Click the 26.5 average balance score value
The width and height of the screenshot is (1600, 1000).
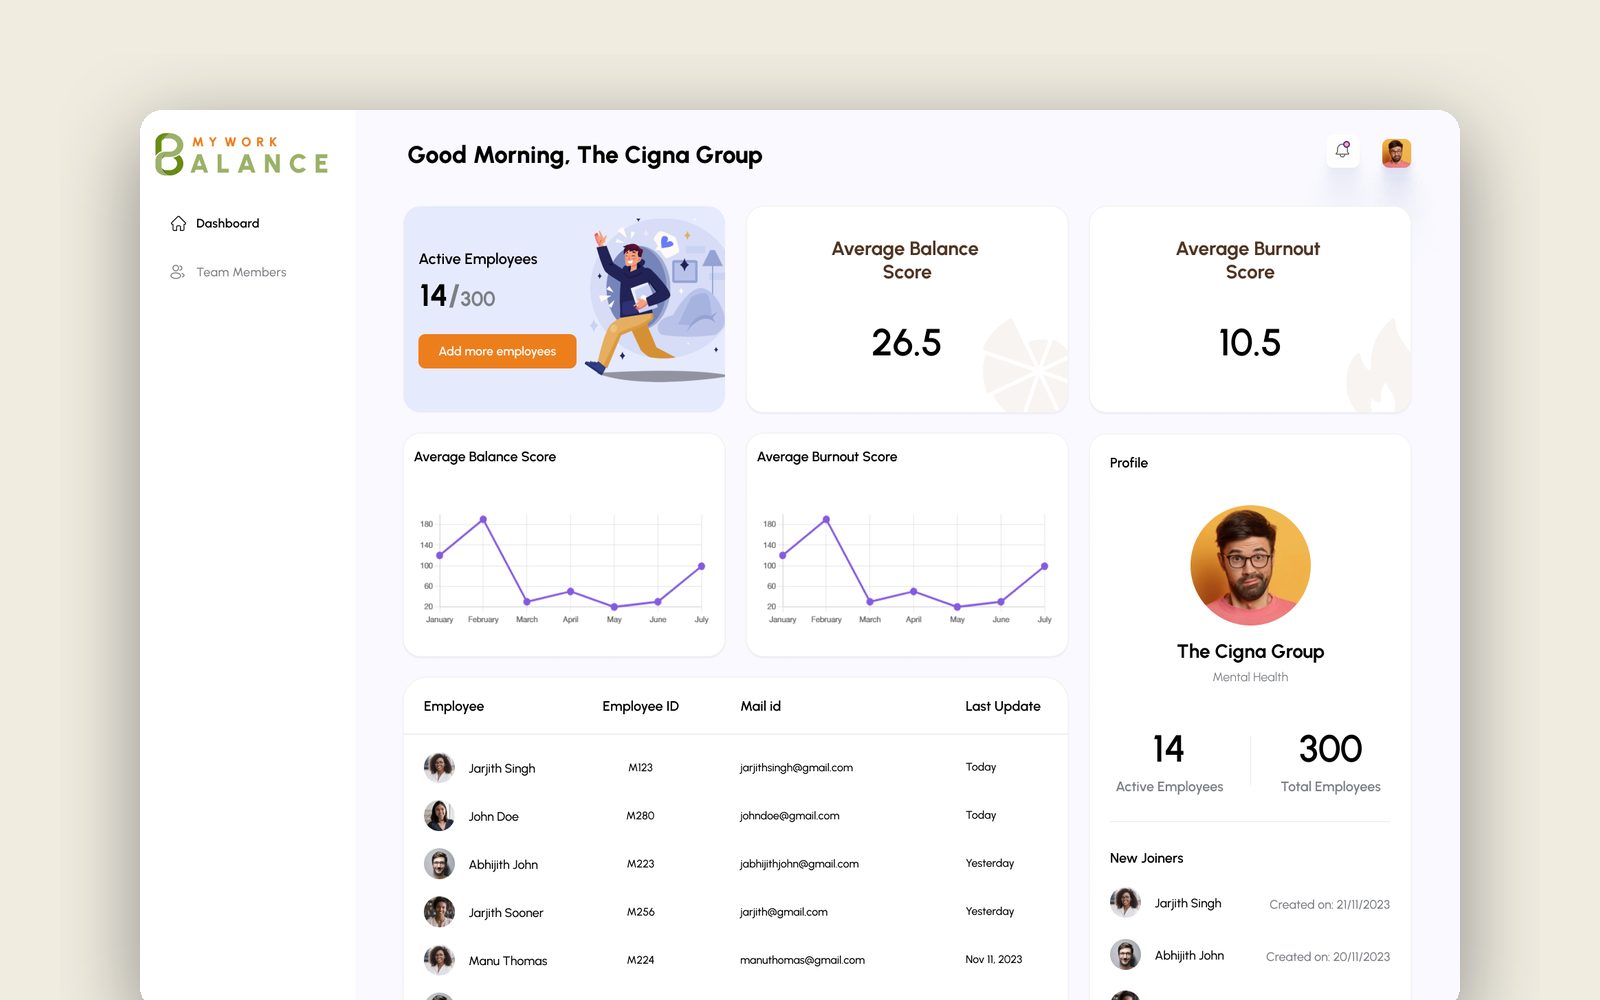click(906, 343)
